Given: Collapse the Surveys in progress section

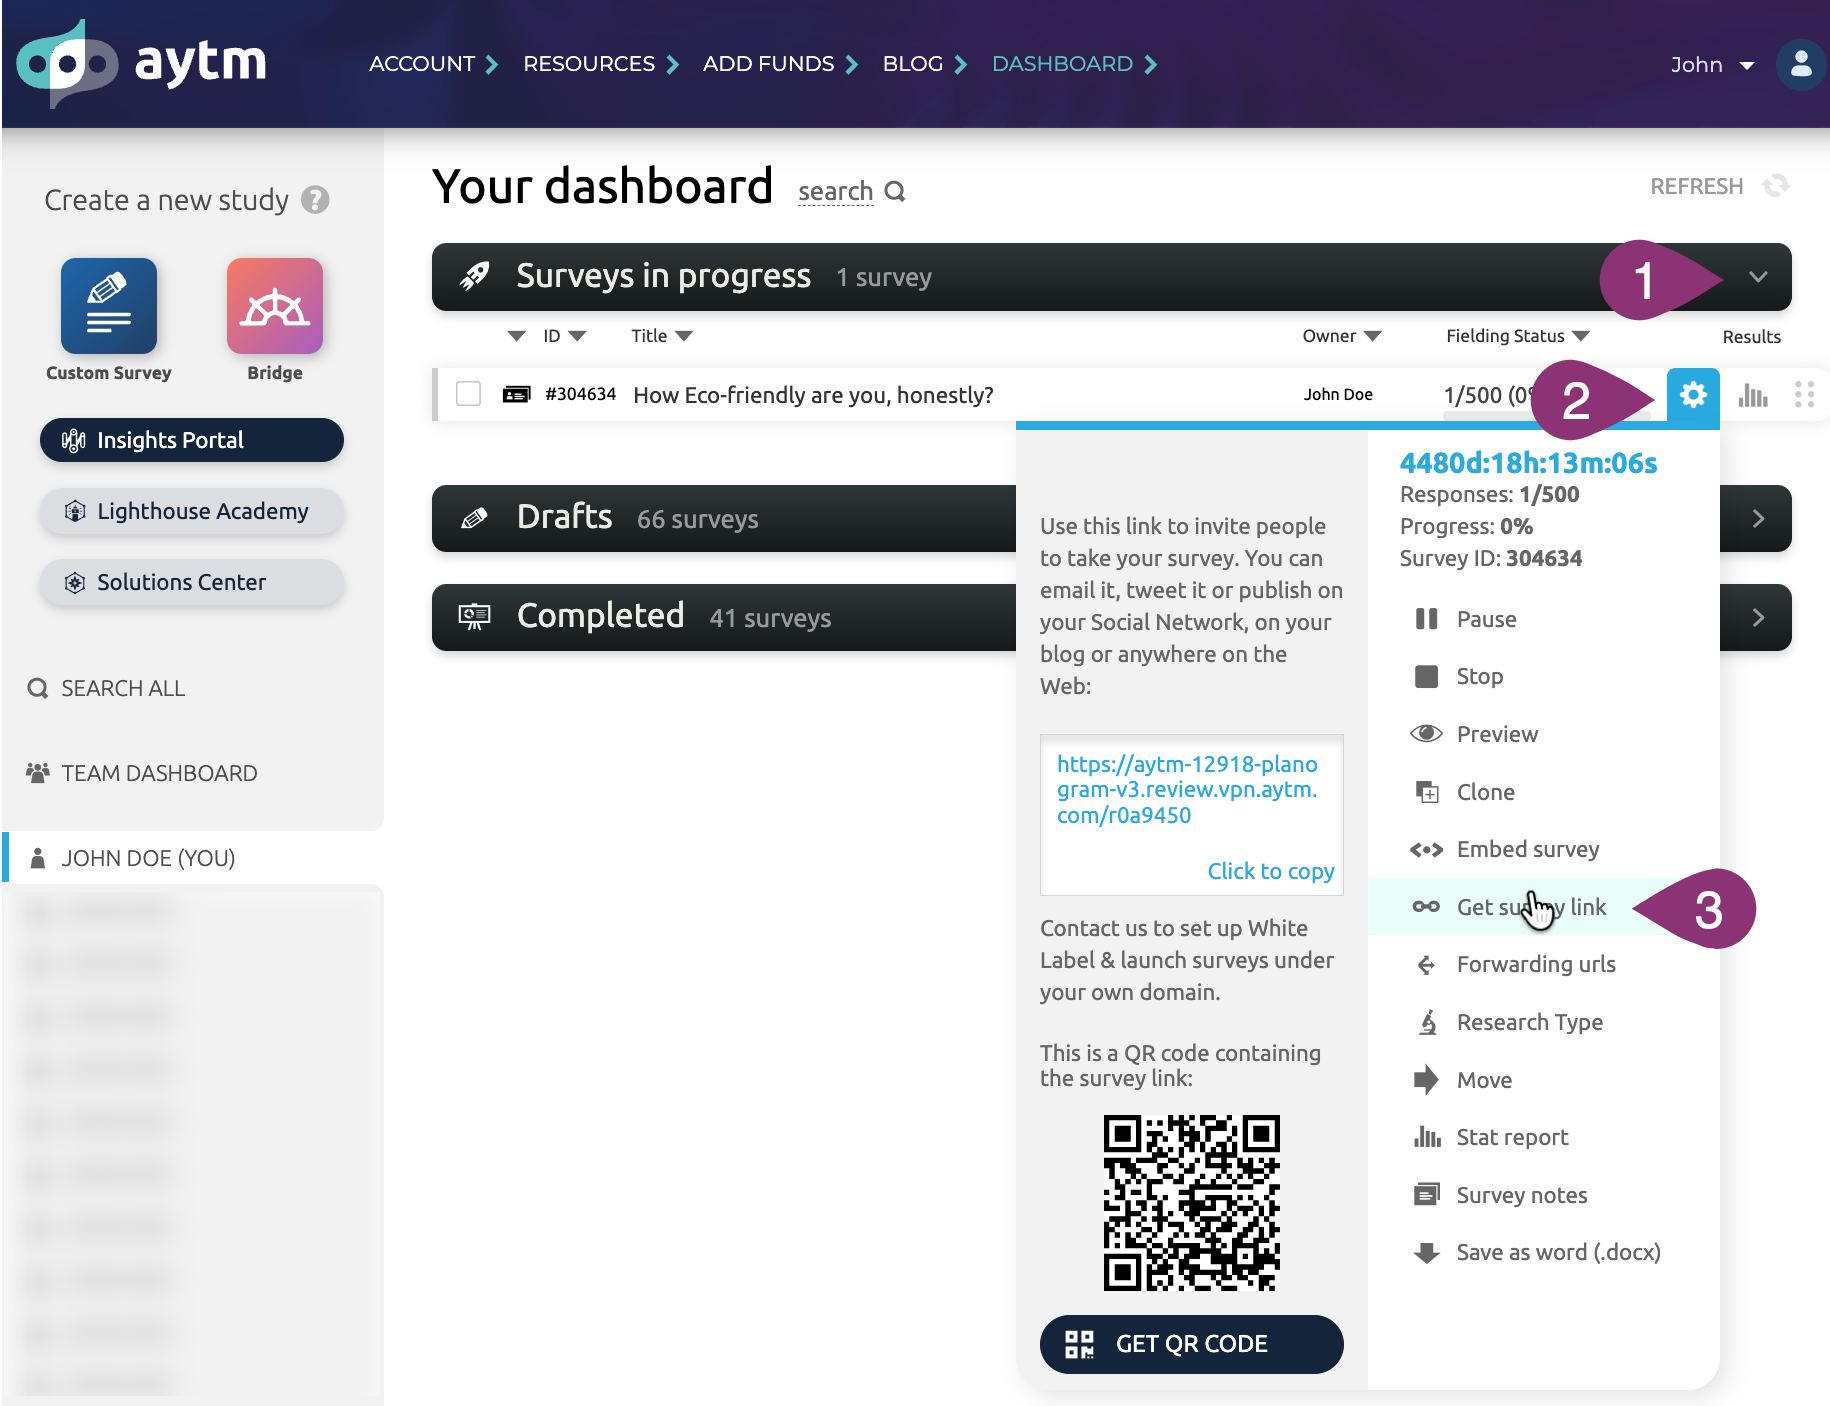Looking at the screenshot, I should click(1758, 277).
